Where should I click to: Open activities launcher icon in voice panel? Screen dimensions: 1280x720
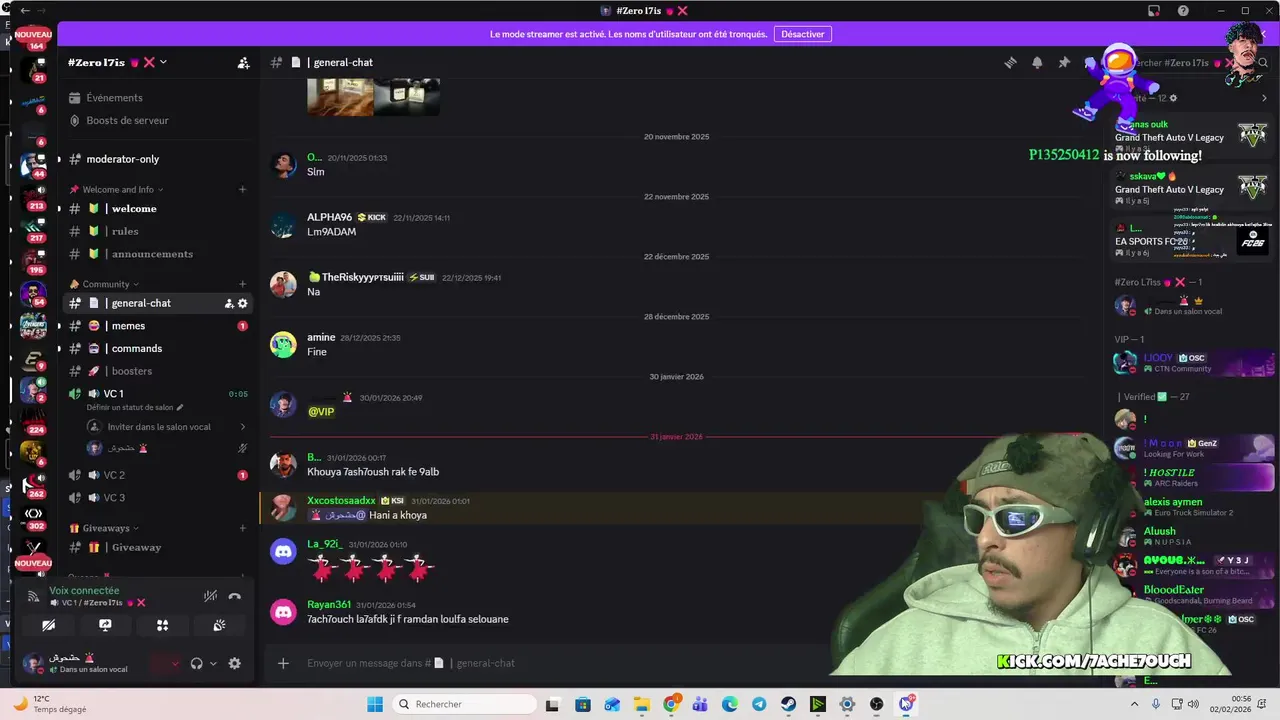click(162, 625)
